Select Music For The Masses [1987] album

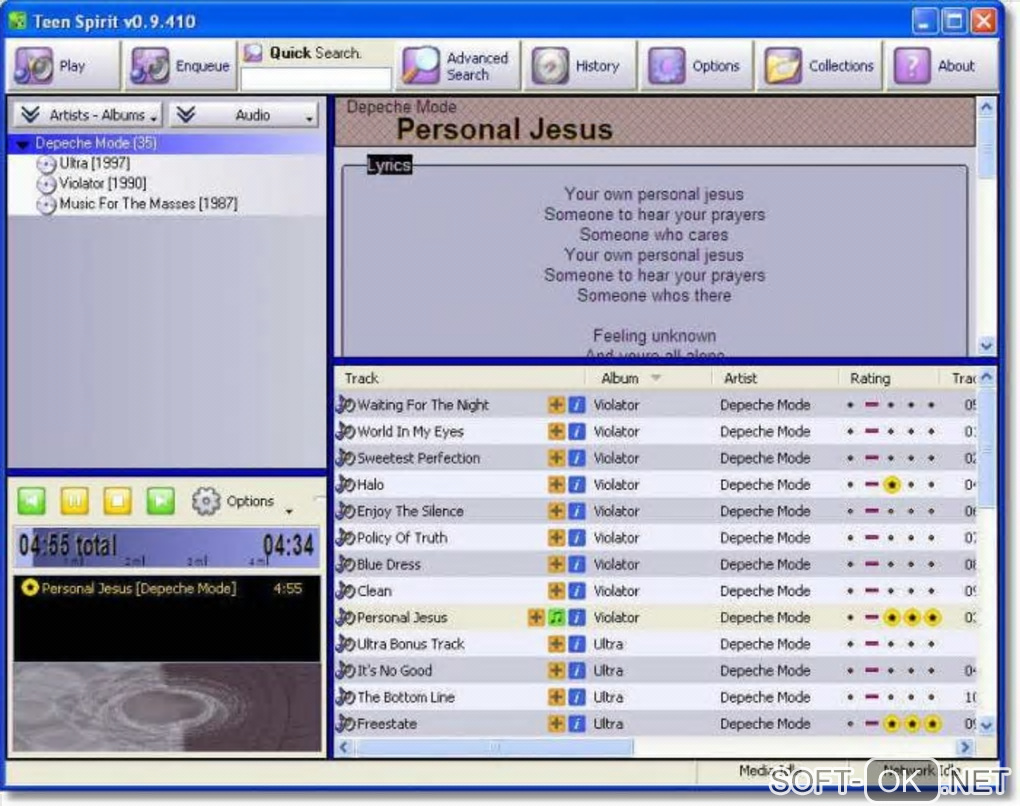click(148, 204)
